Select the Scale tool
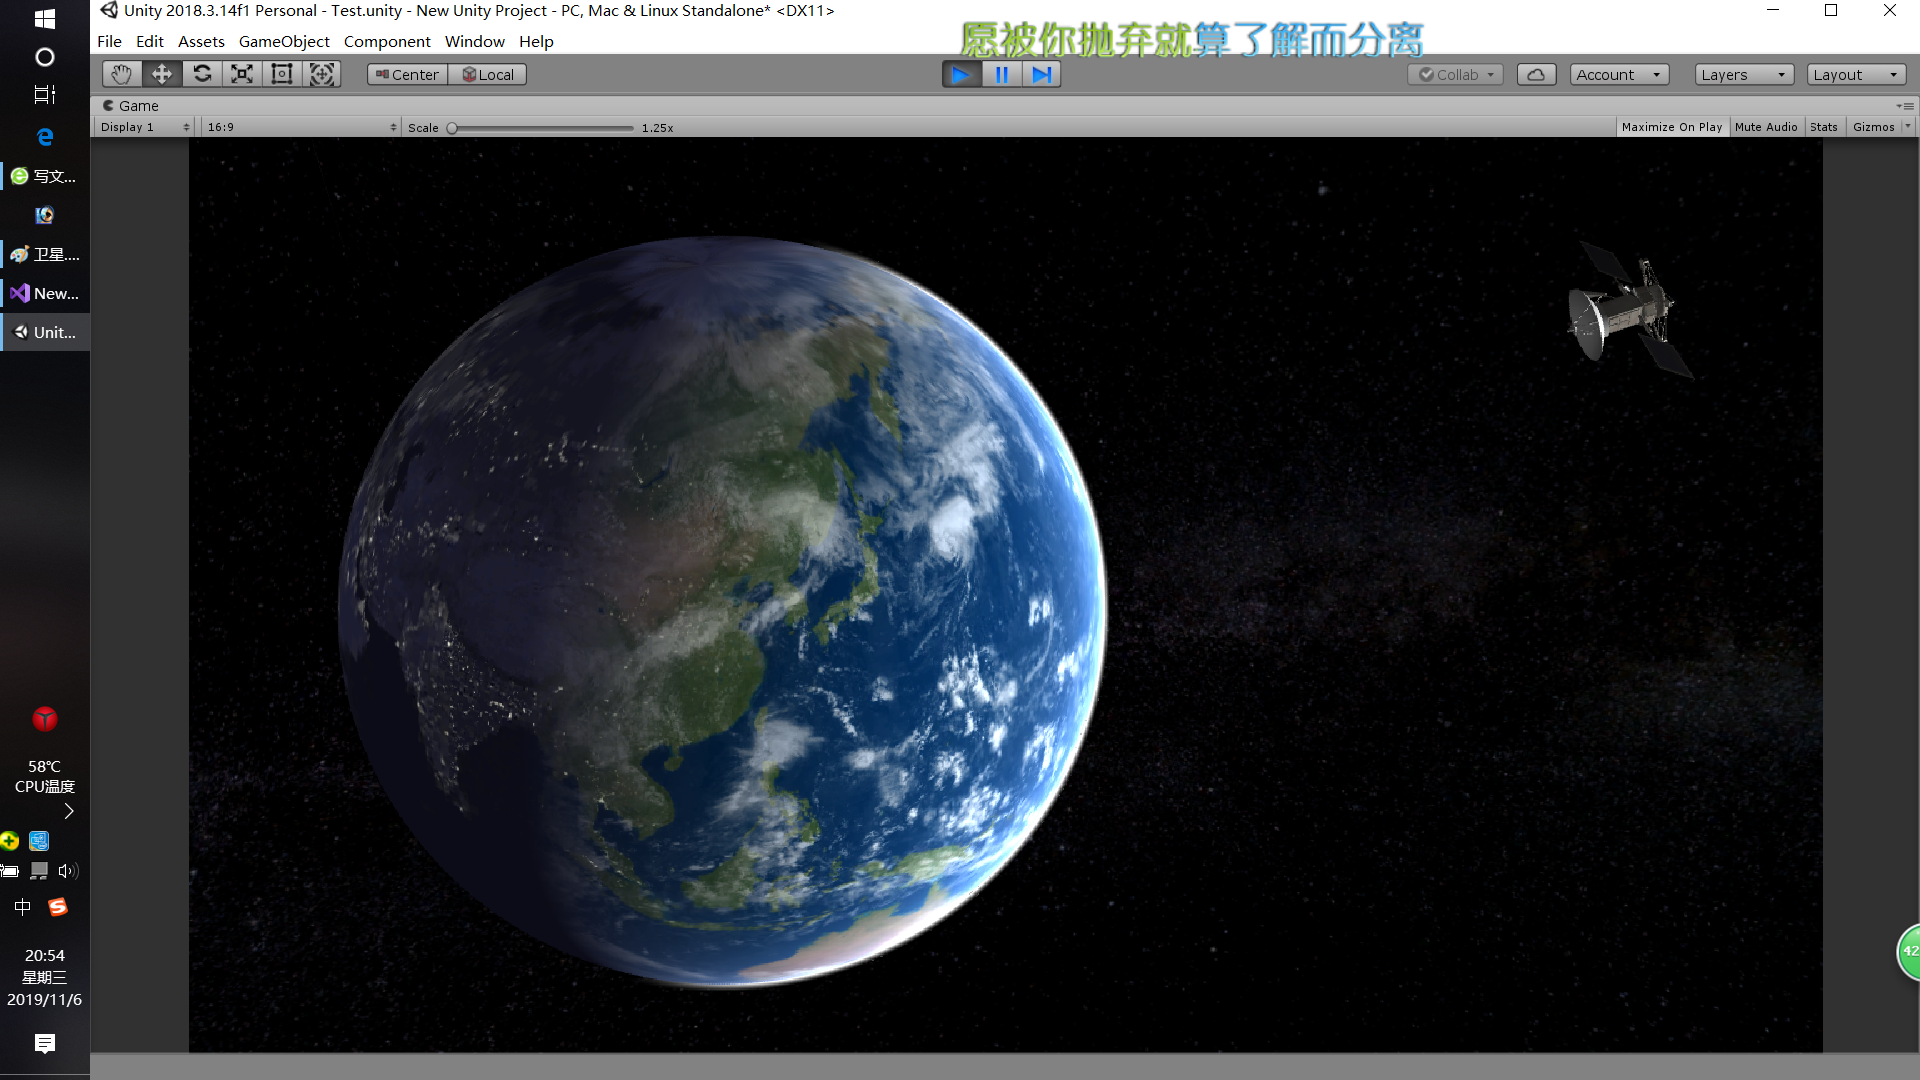 pyautogui.click(x=242, y=73)
